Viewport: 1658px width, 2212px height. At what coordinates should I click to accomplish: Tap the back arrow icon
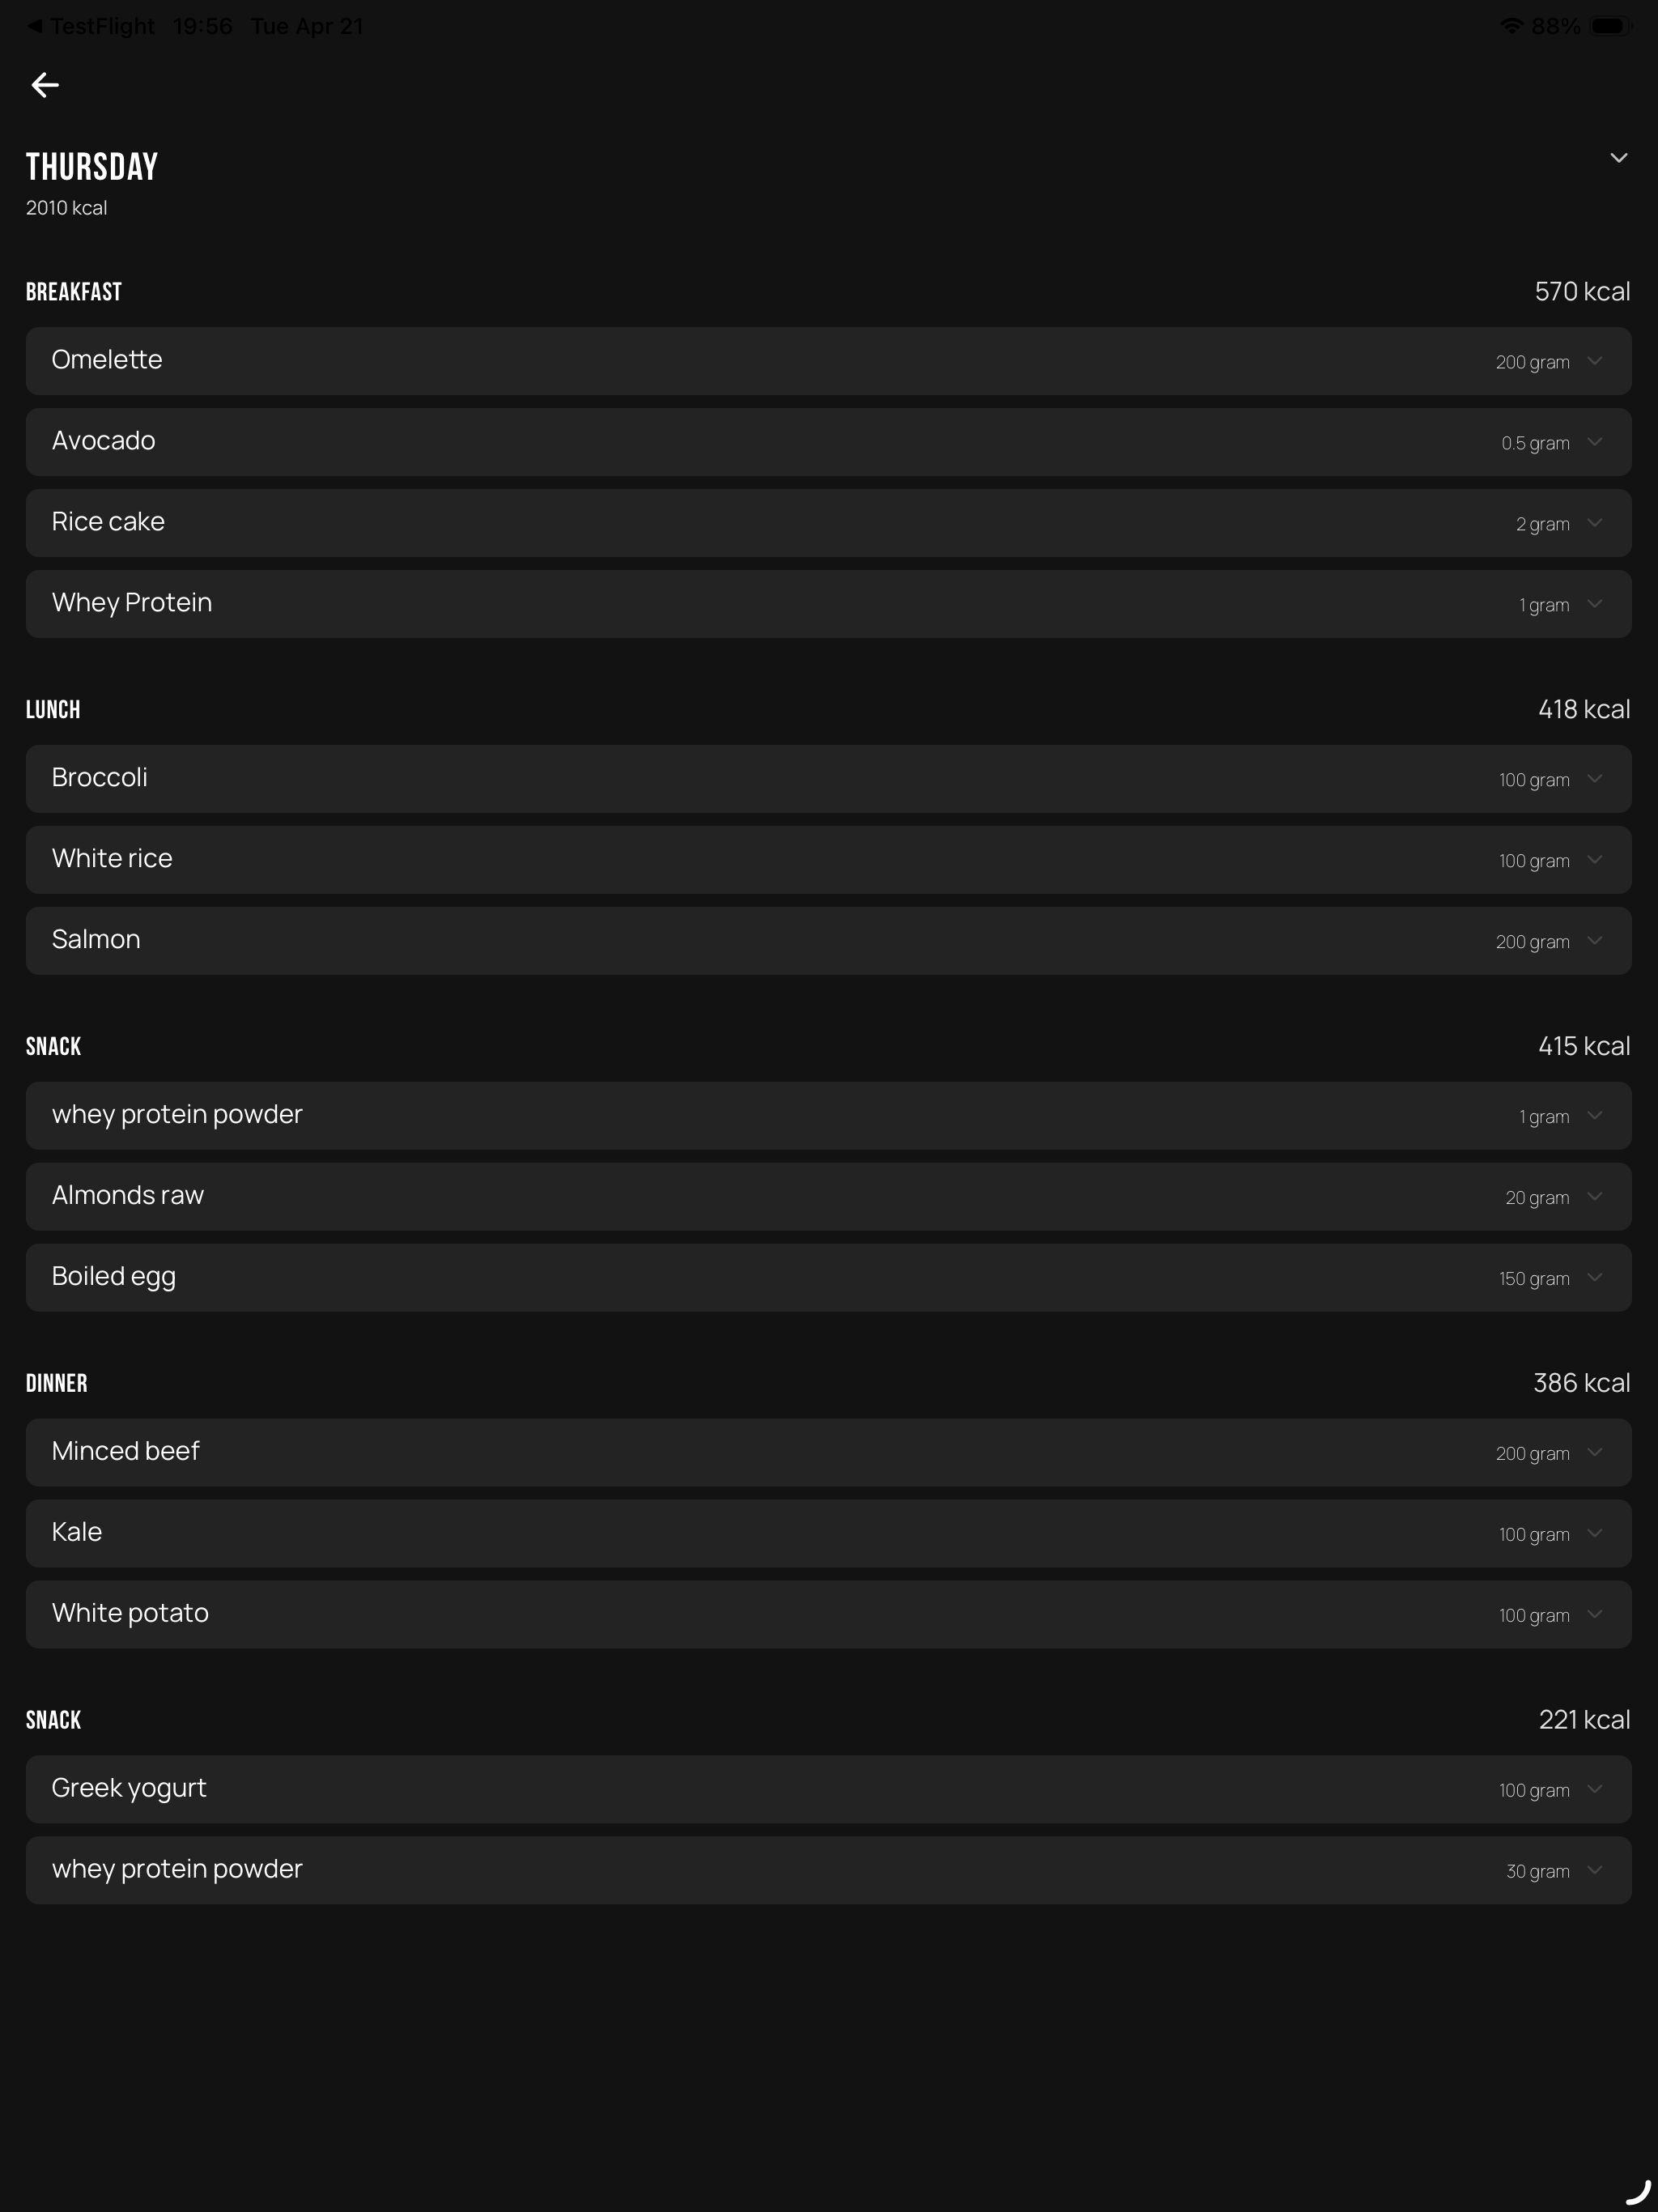pos(45,85)
